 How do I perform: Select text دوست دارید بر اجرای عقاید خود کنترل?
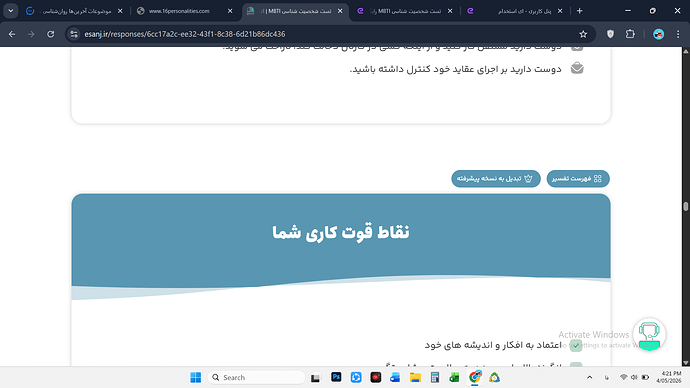(455, 69)
